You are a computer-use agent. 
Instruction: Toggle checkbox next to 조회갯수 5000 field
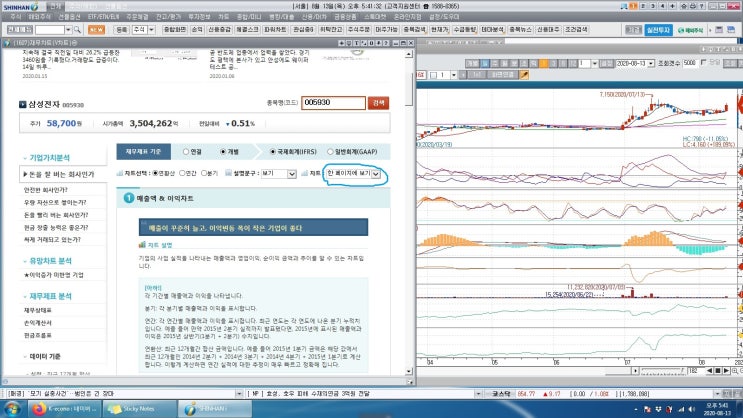click(704, 63)
